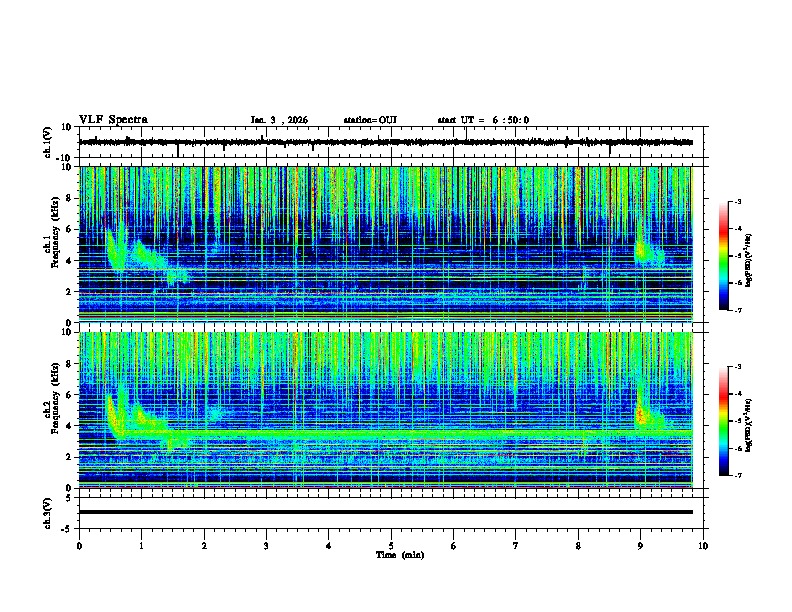
Task: Click time axis tick label "1"
Action: pos(141,545)
